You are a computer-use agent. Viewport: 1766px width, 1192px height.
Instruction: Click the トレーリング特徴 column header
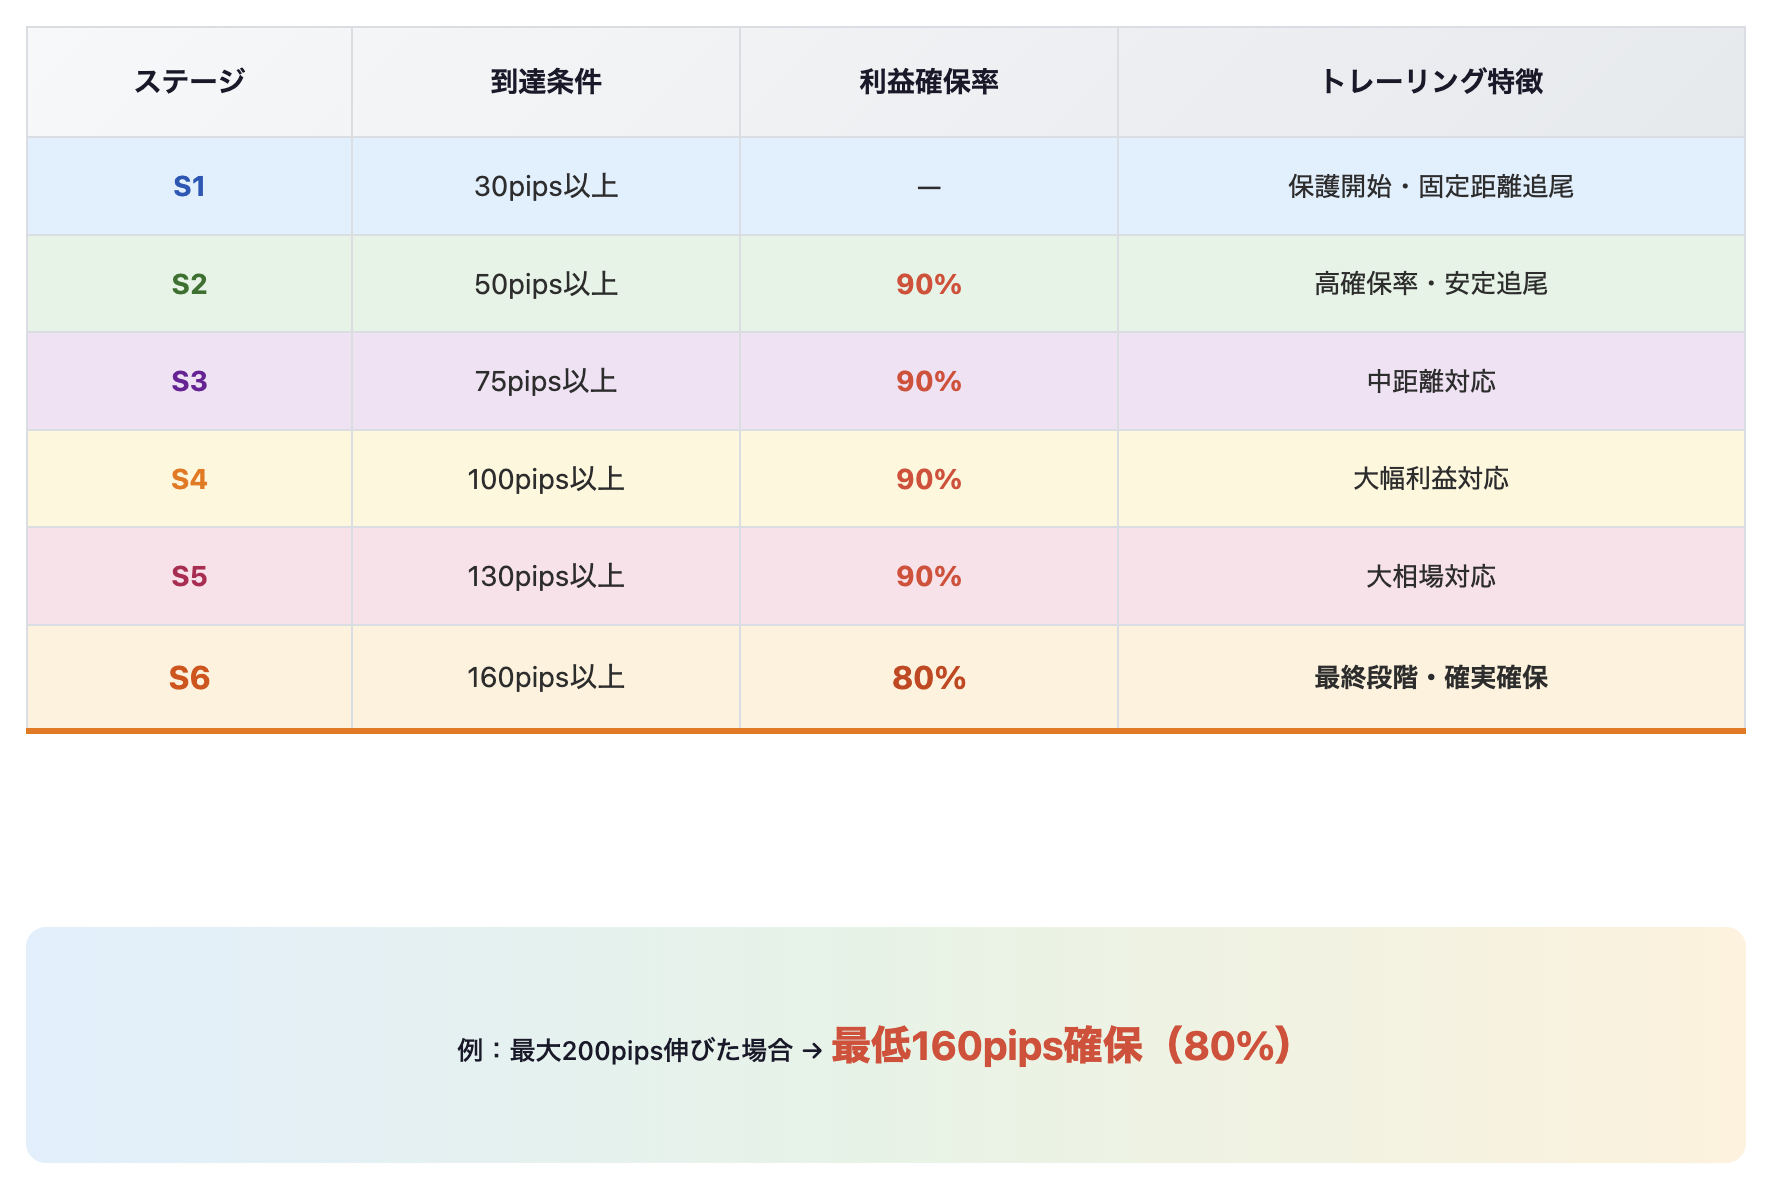pyautogui.click(x=1431, y=82)
